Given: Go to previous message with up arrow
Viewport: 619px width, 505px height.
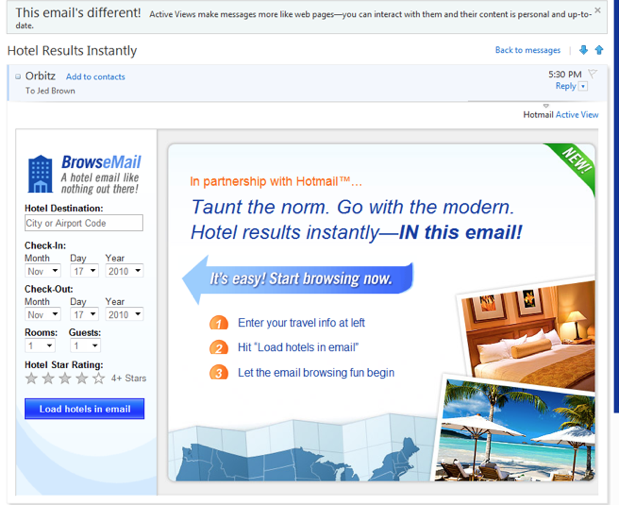Looking at the screenshot, I should (599, 50).
